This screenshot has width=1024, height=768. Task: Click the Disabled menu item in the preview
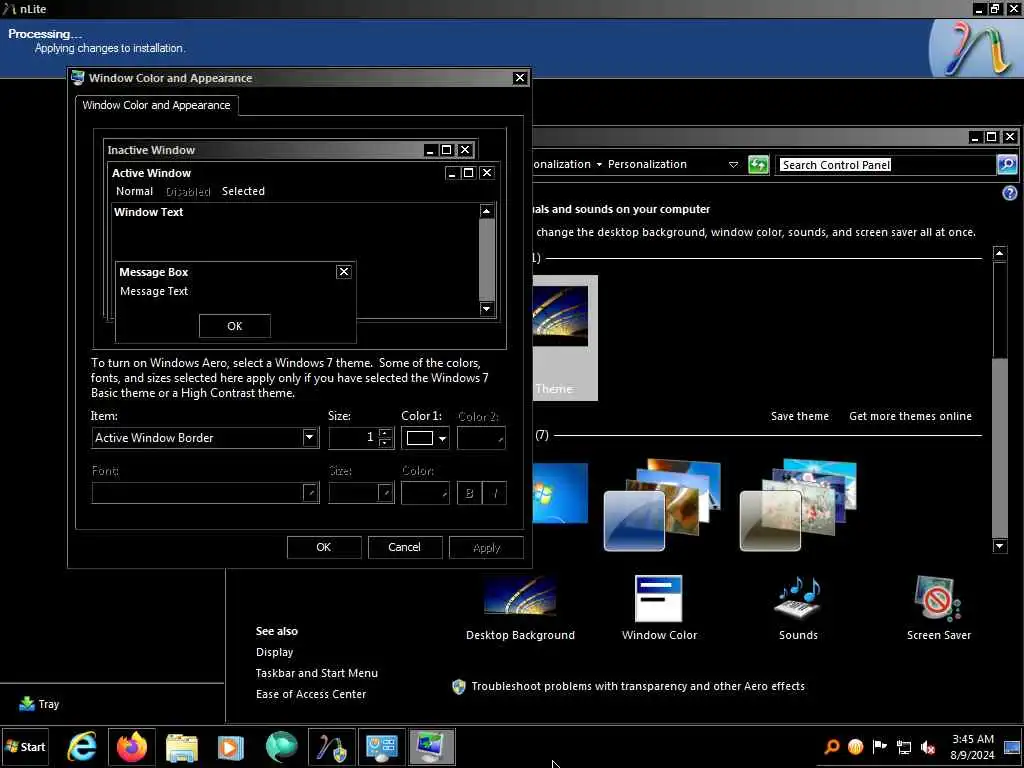[188, 191]
